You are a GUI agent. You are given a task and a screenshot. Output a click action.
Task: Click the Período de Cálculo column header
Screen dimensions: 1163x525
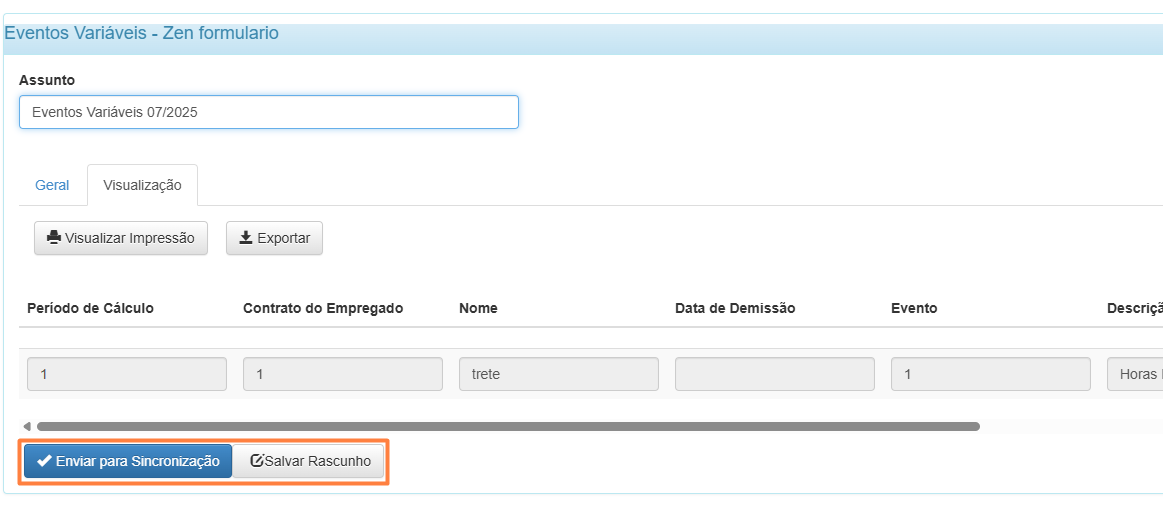(90, 308)
